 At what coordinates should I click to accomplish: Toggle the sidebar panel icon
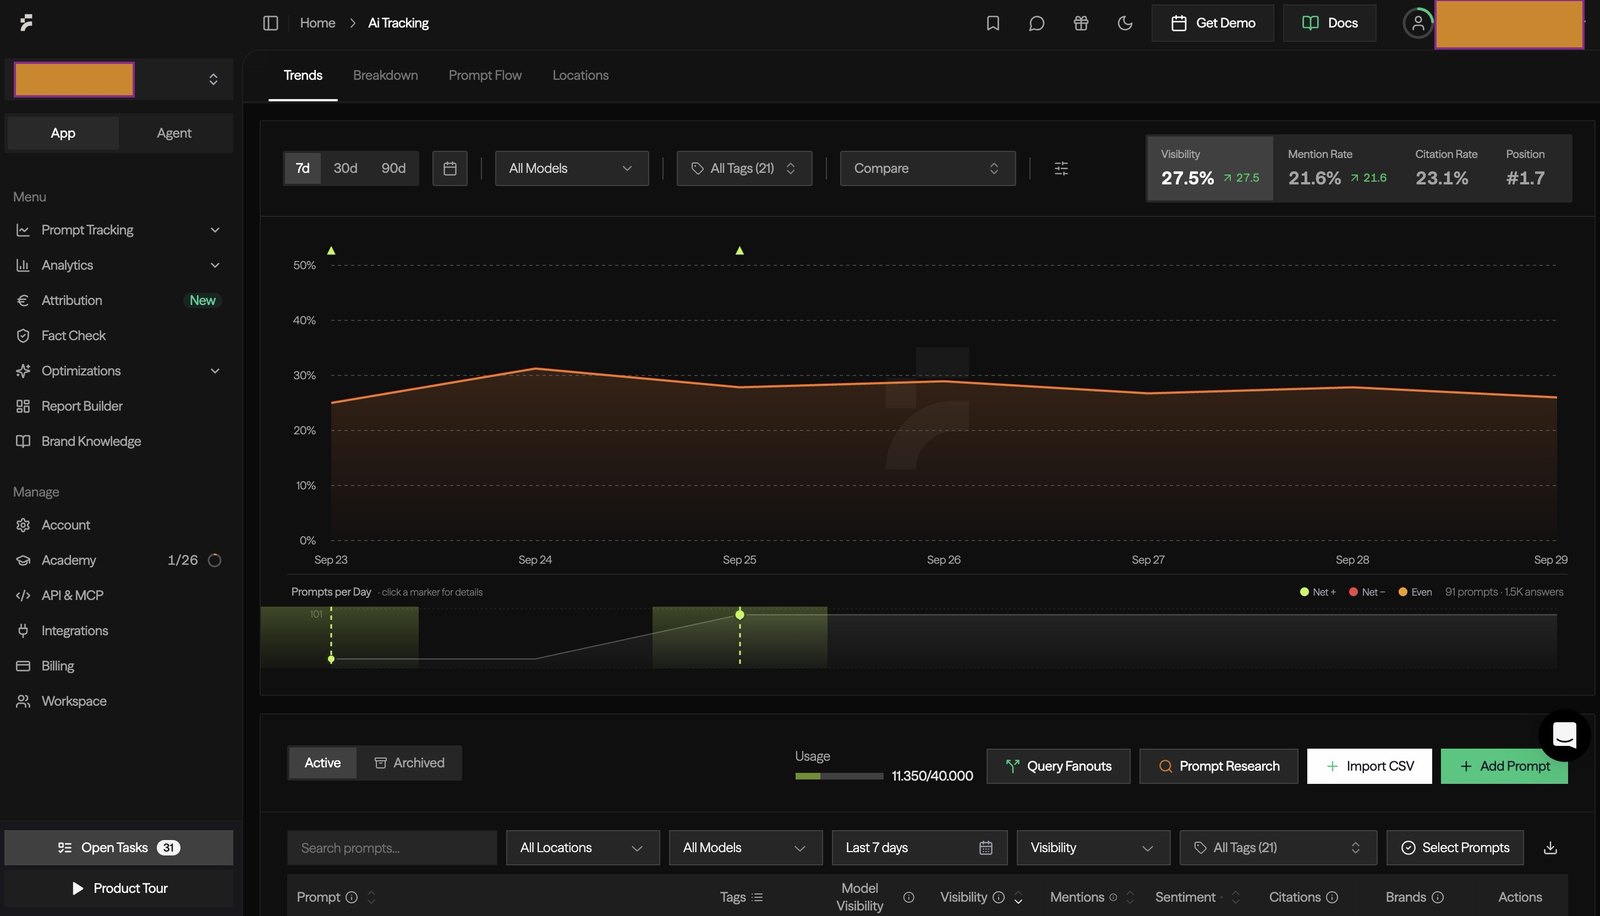270,23
